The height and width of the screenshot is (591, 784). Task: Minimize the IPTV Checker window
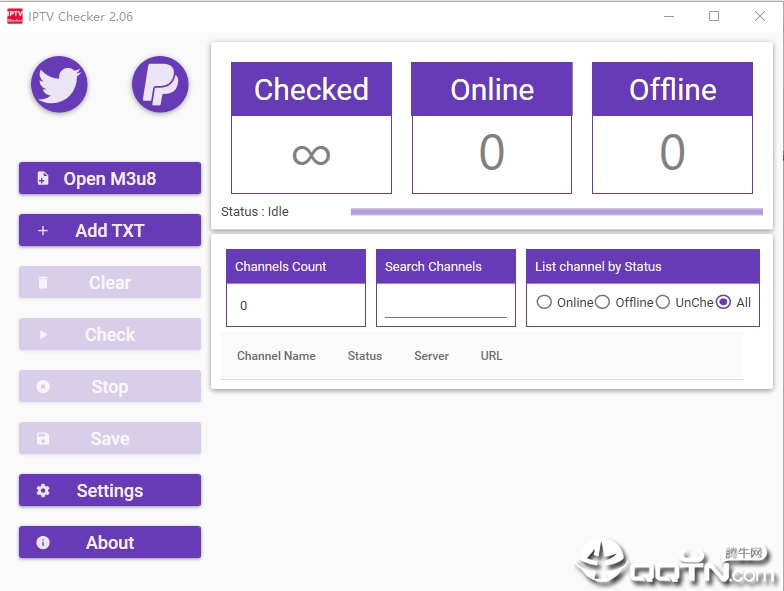(x=669, y=16)
